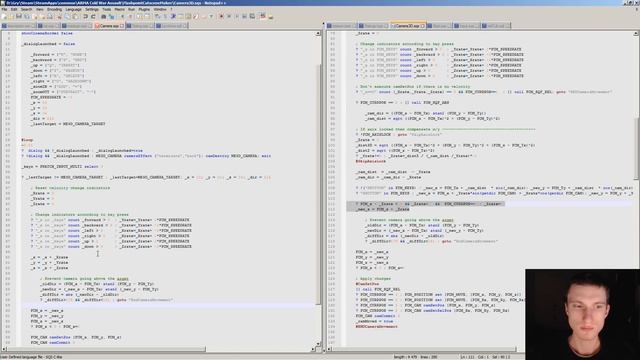The height and width of the screenshot is (360, 640).
Task: Paste from clipboard toolbar icon
Action: coord(75,16)
